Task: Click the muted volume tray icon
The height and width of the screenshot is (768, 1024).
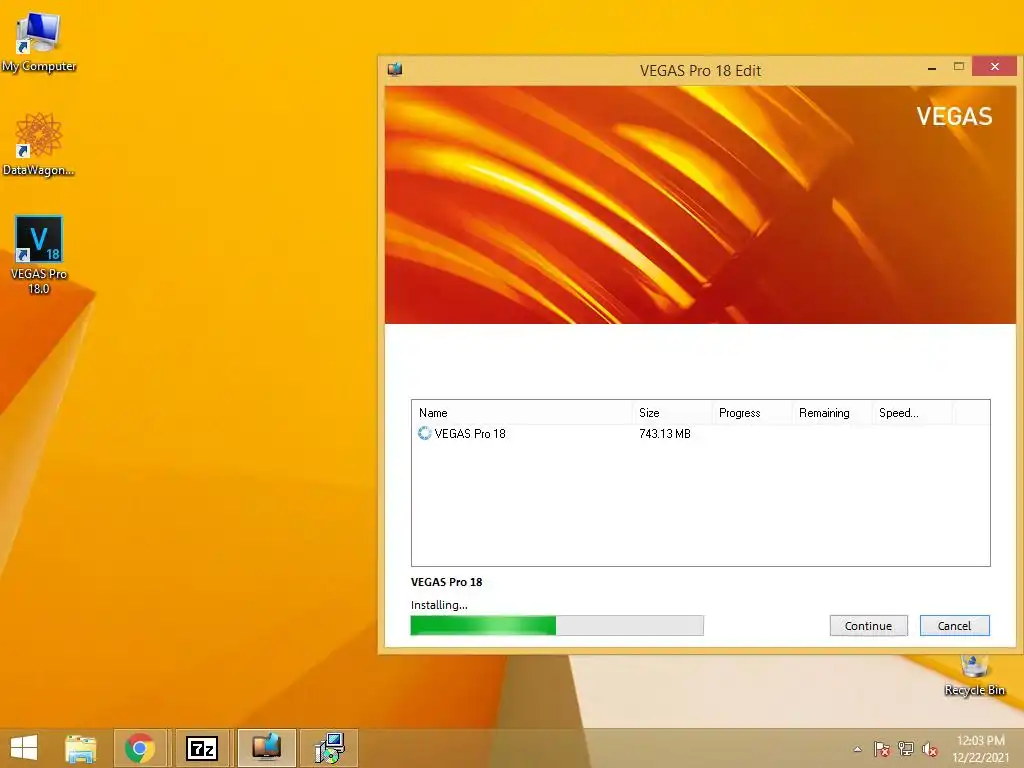Action: (930, 749)
